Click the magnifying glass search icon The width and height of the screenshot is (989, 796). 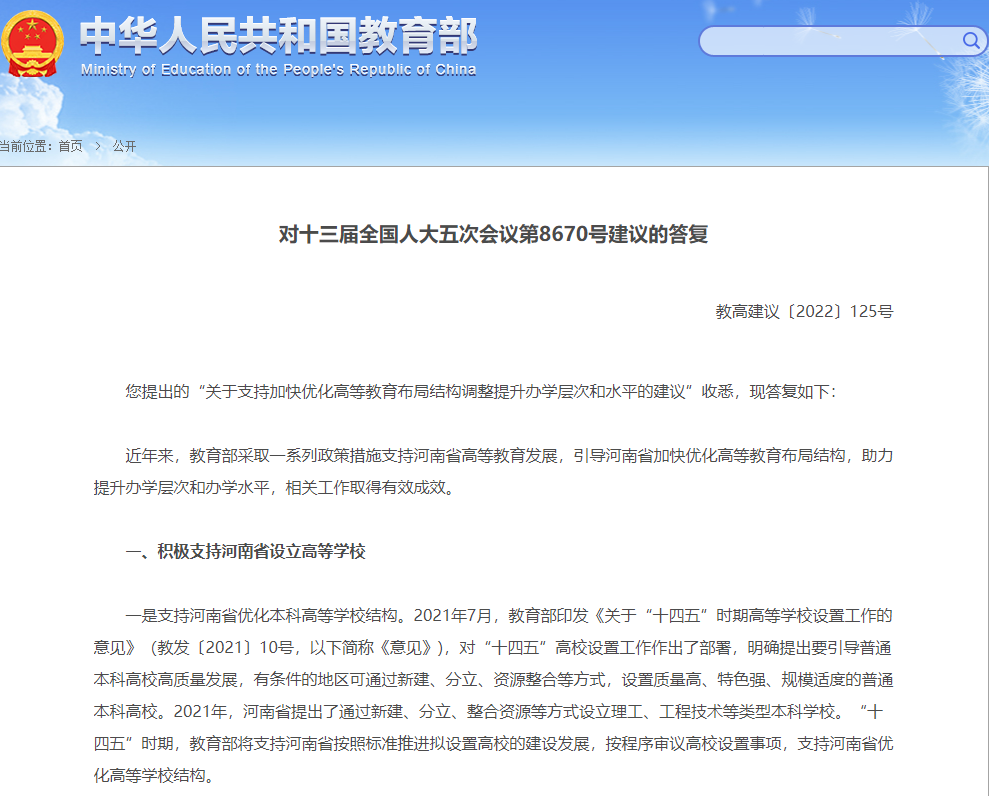tap(971, 40)
